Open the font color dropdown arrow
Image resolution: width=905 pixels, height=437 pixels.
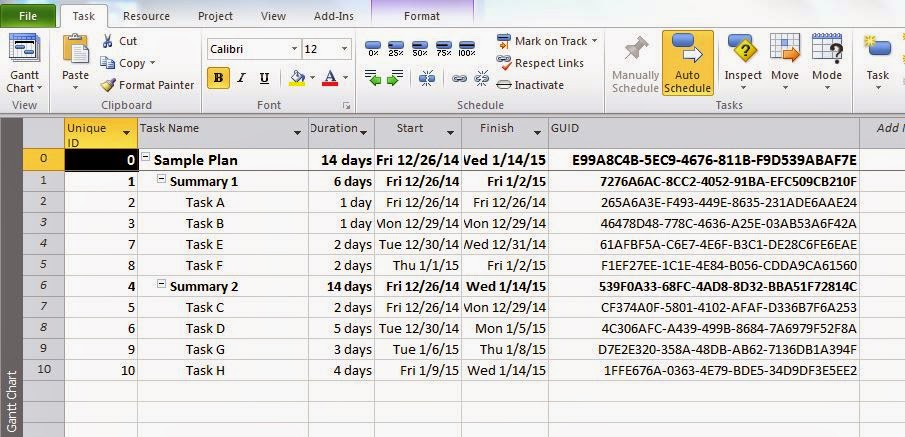[345, 78]
